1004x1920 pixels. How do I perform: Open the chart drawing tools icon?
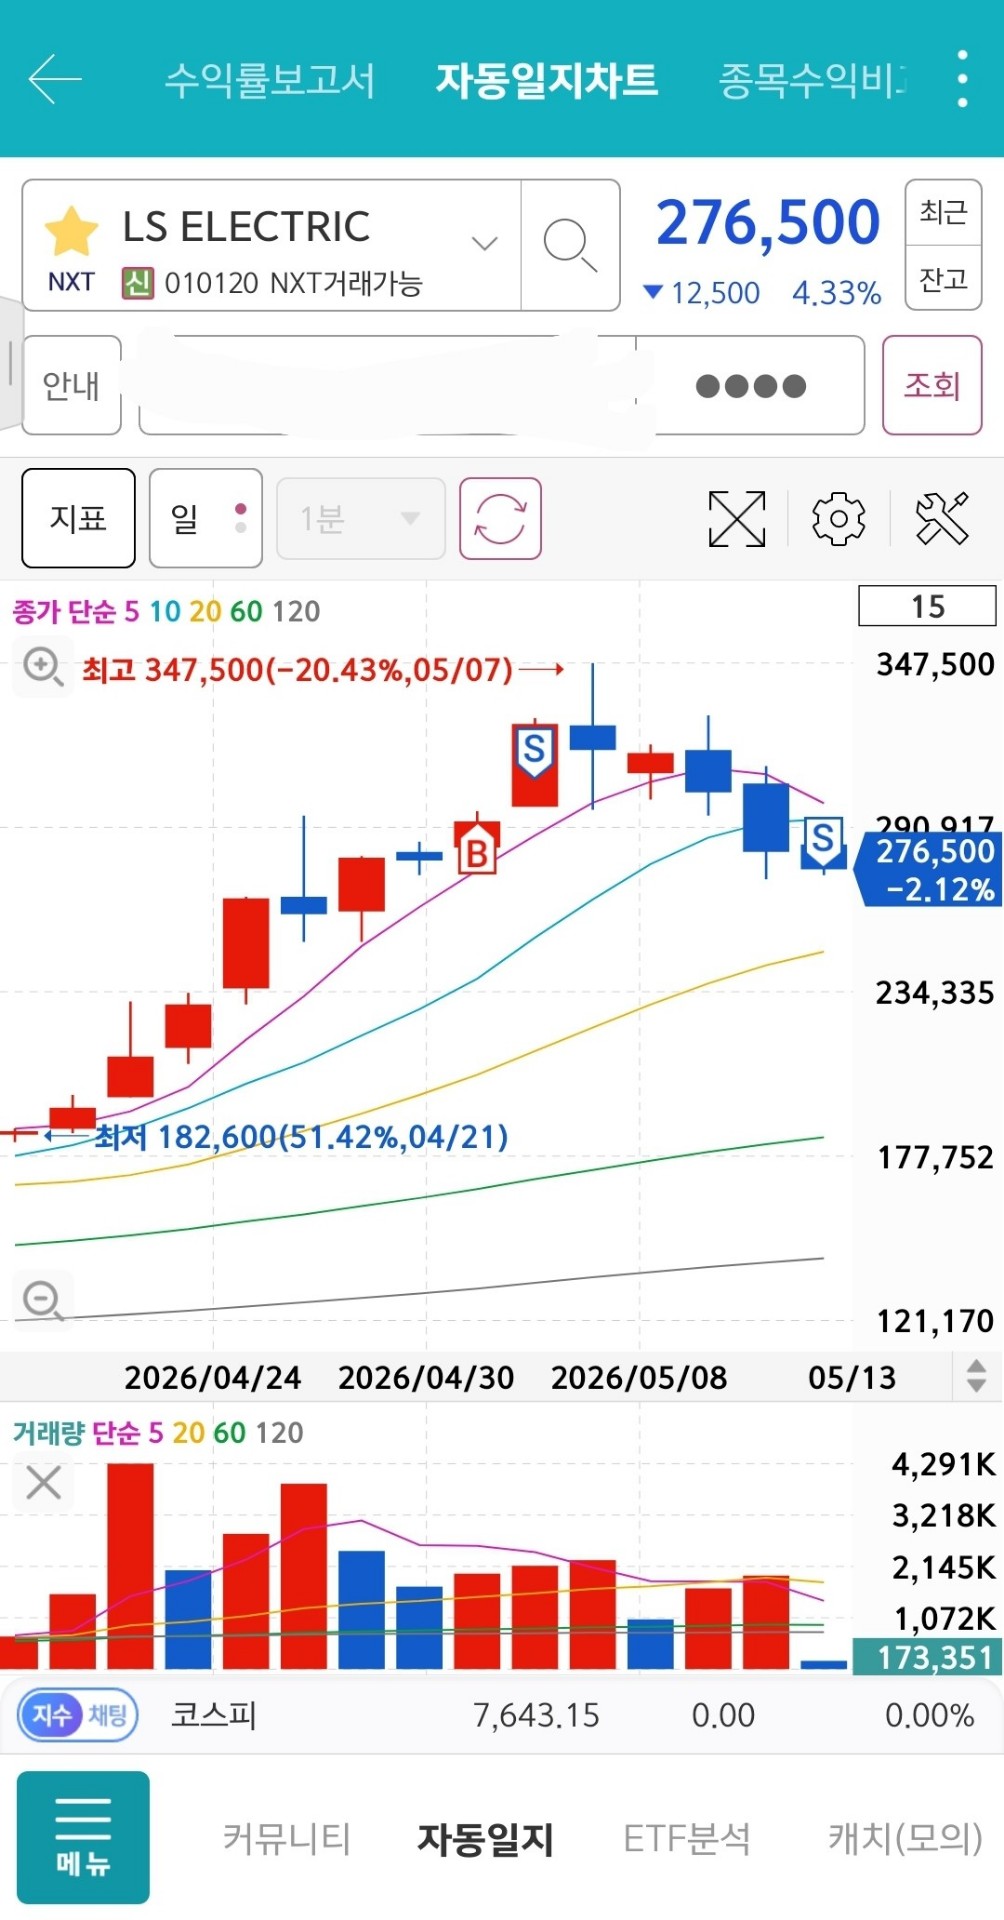(x=943, y=518)
